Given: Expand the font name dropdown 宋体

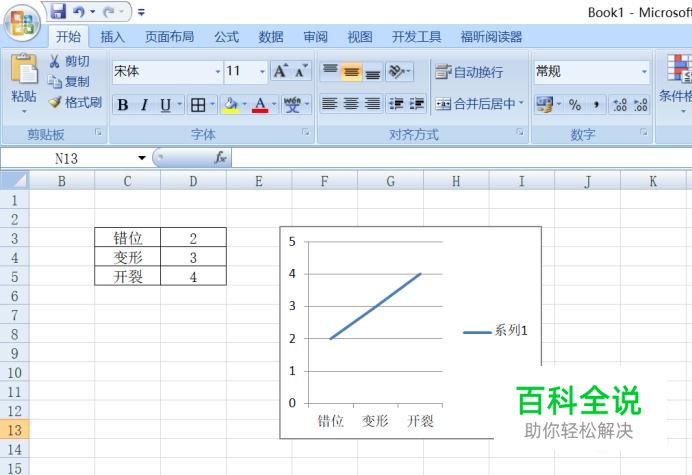Looking at the screenshot, I should click(218, 72).
